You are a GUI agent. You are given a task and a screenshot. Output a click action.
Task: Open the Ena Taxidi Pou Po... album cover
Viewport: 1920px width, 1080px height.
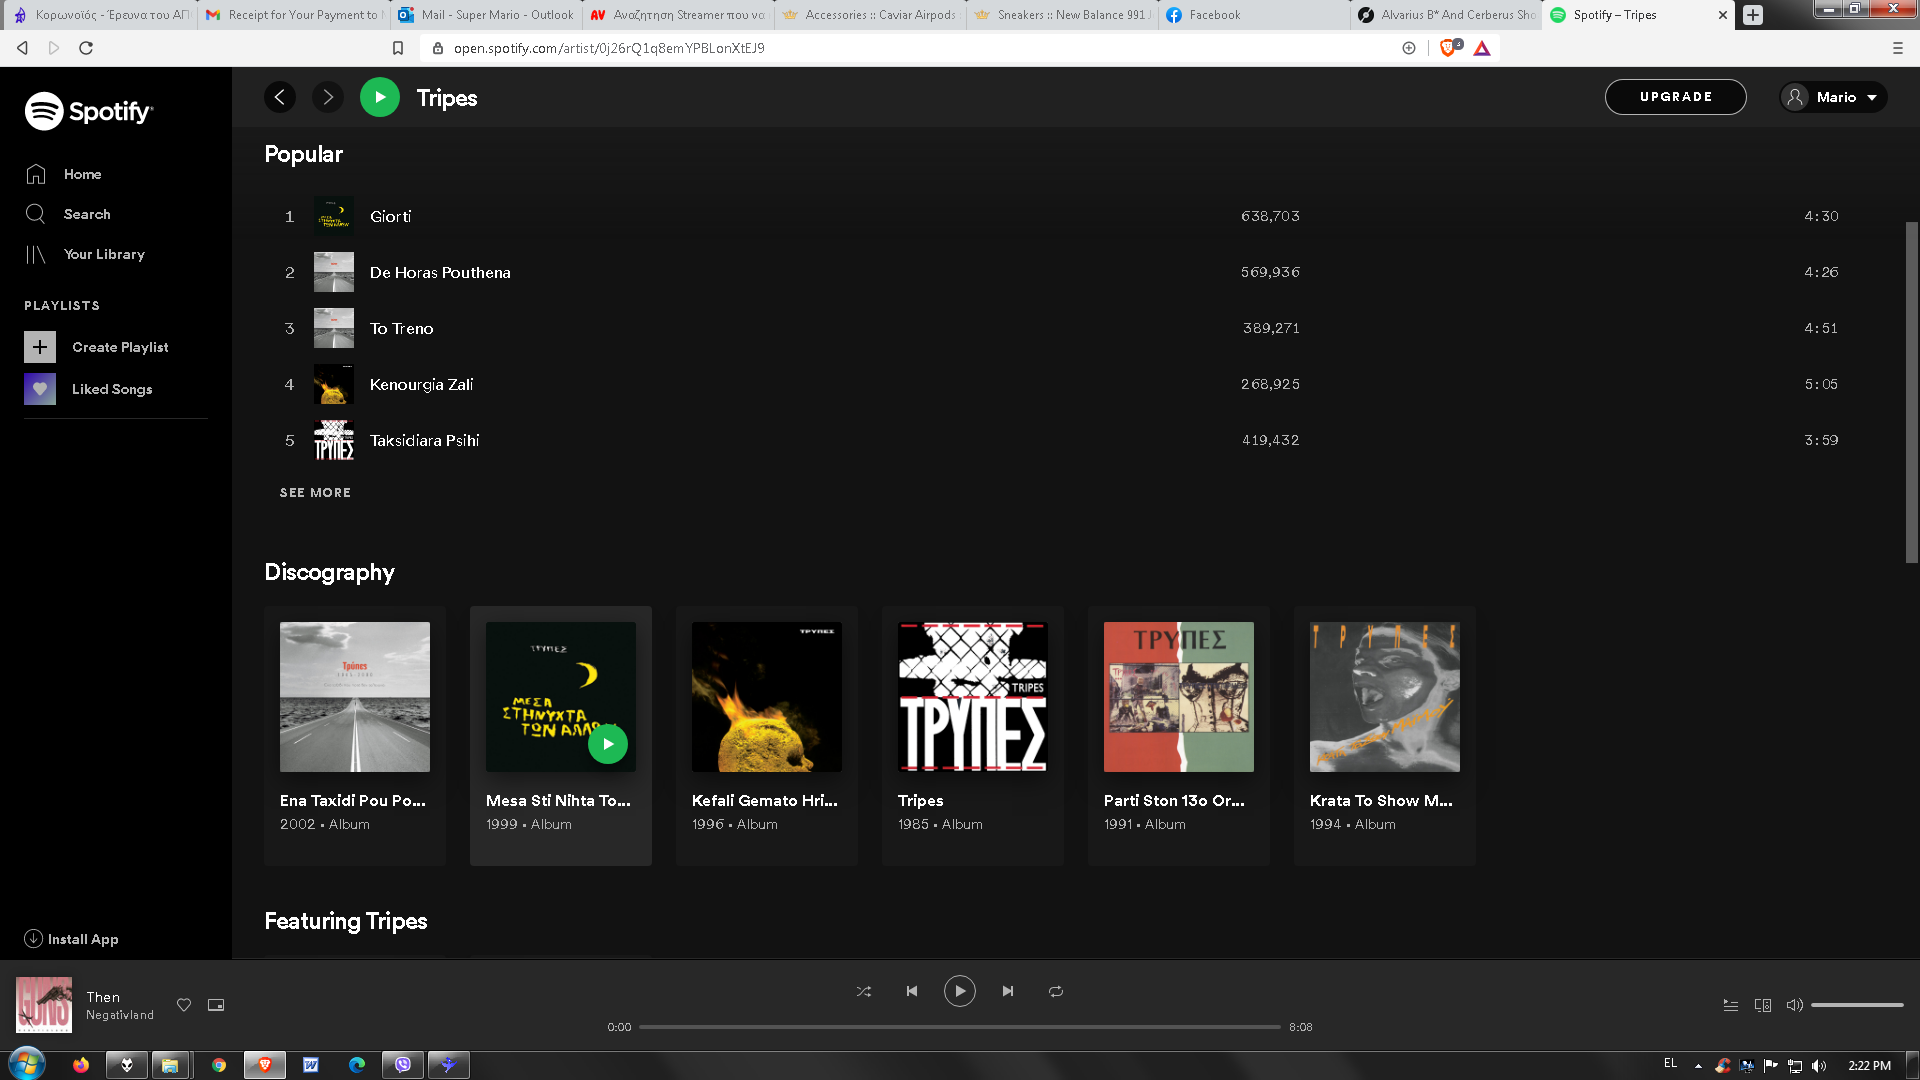coord(355,697)
